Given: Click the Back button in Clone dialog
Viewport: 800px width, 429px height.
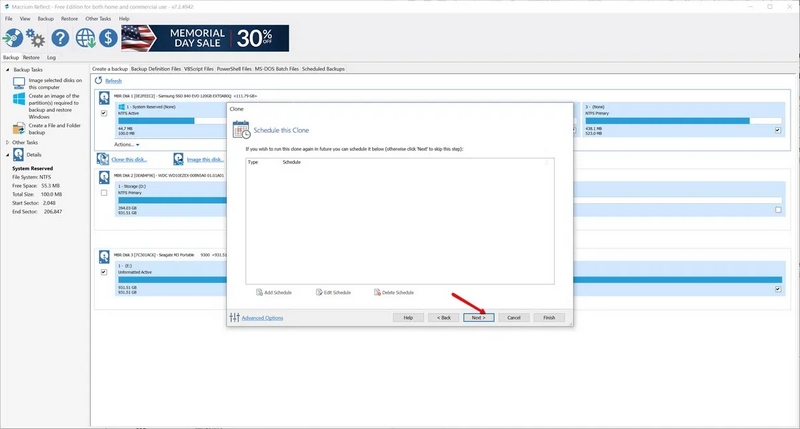Looking at the screenshot, I should tap(443, 317).
